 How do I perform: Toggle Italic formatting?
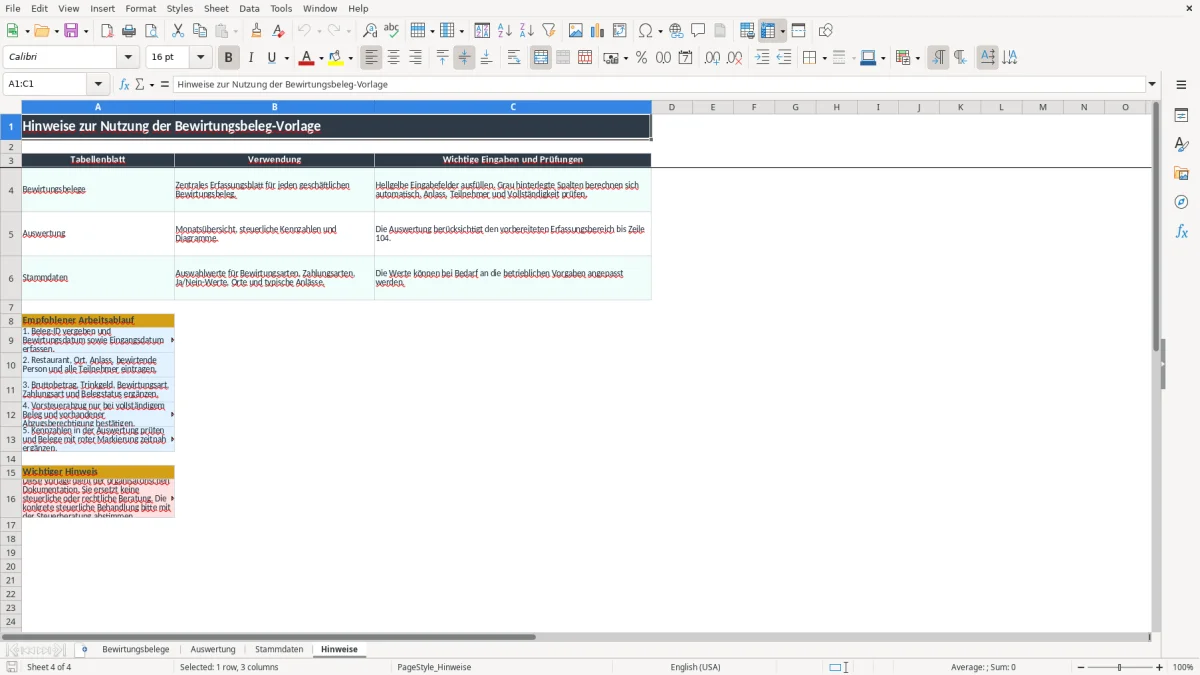pos(251,58)
